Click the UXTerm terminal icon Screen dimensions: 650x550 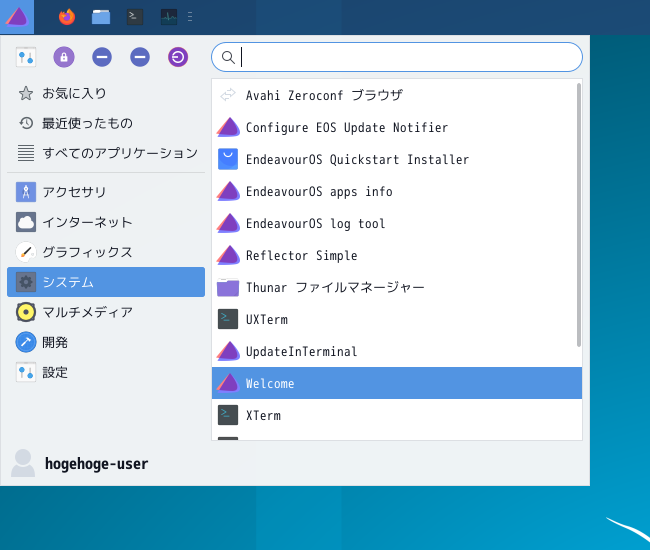[228, 319]
